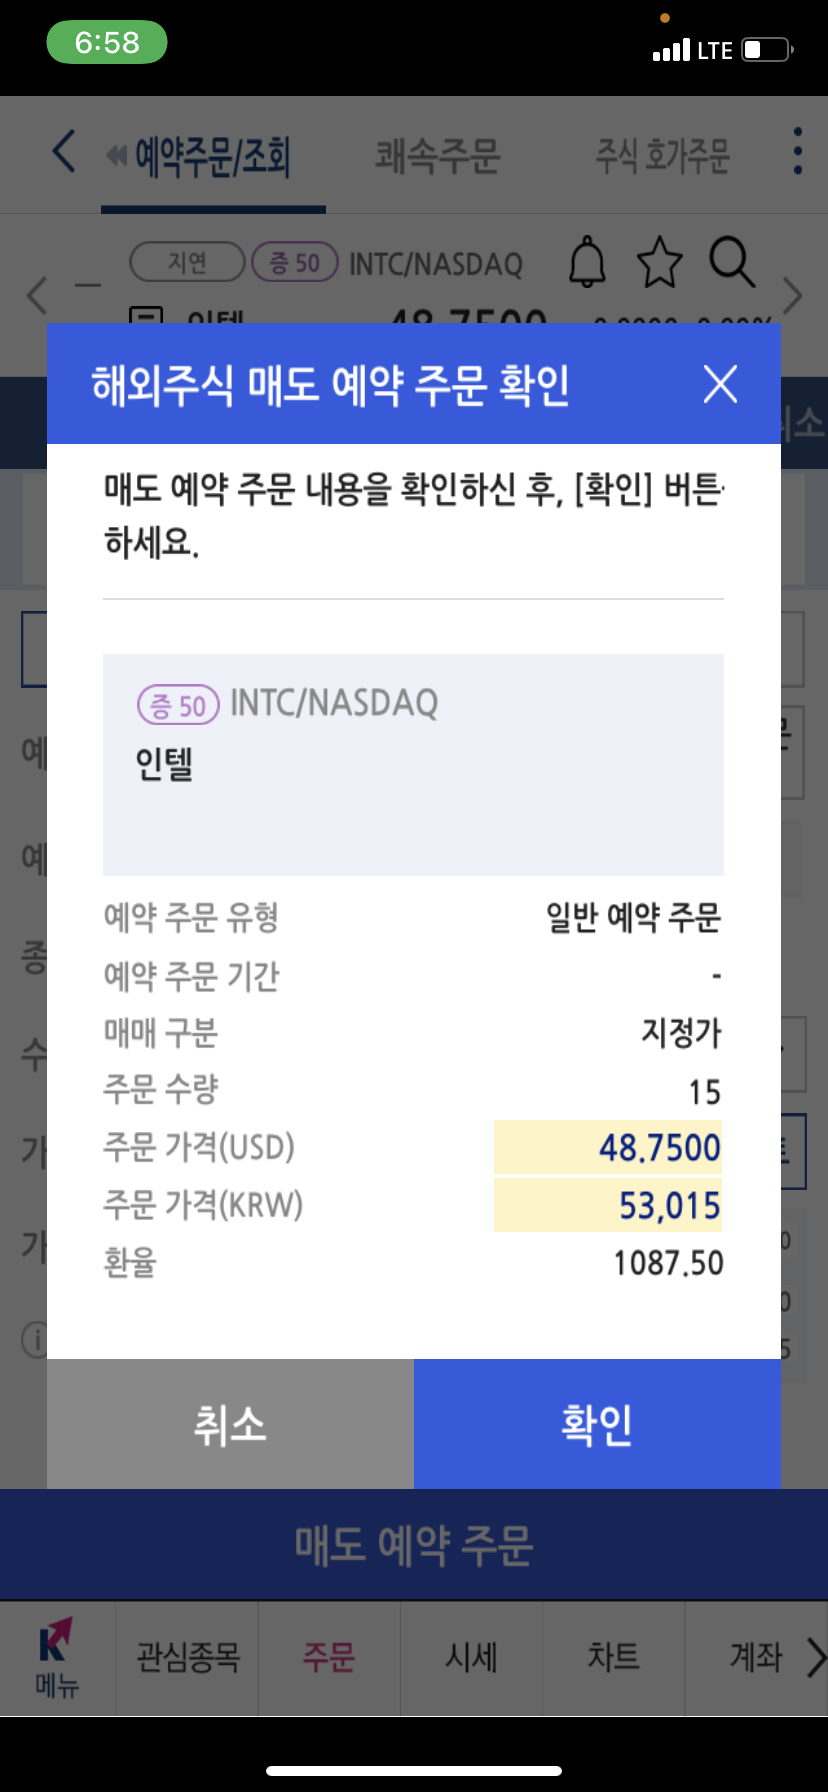Image resolution: width=828 pixels, height=1792 pixels.
Task: Open the three-dot more options menu
Action: point(797,151)
